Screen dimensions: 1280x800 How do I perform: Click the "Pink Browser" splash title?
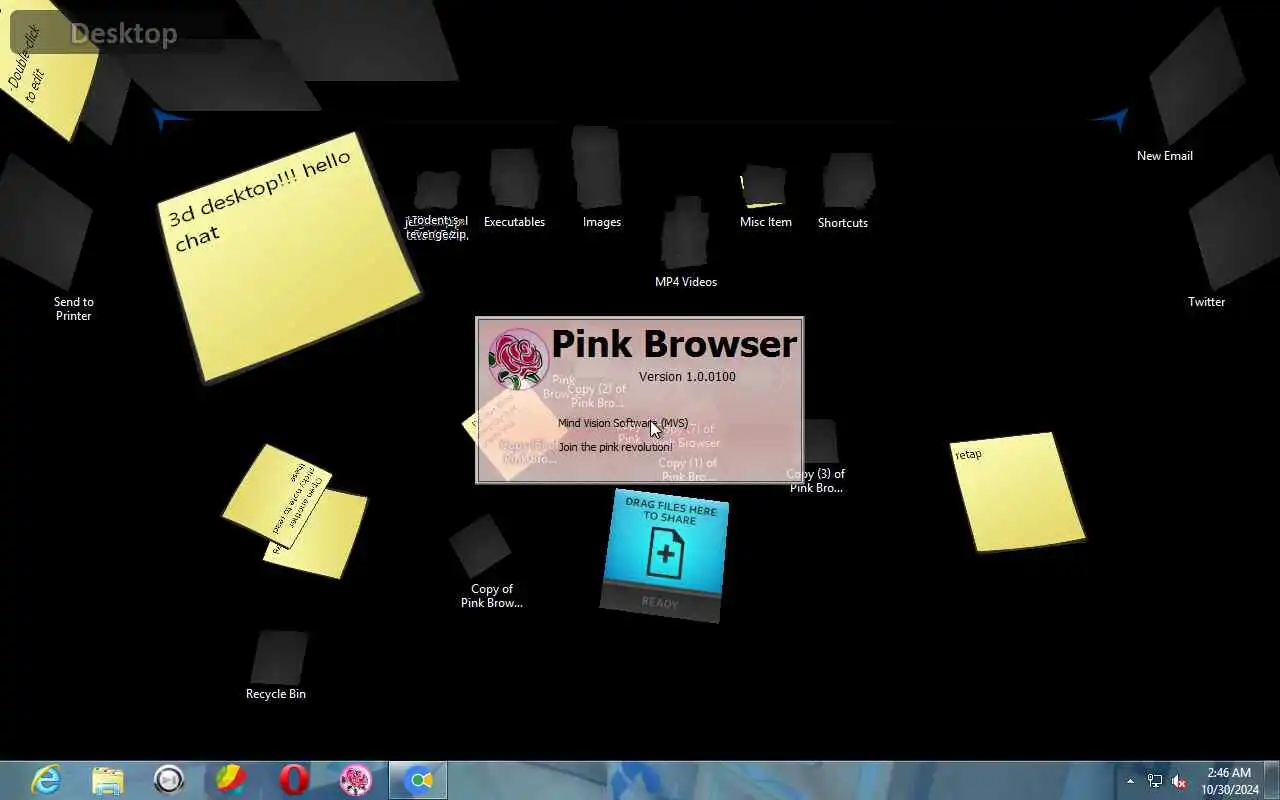674,344
